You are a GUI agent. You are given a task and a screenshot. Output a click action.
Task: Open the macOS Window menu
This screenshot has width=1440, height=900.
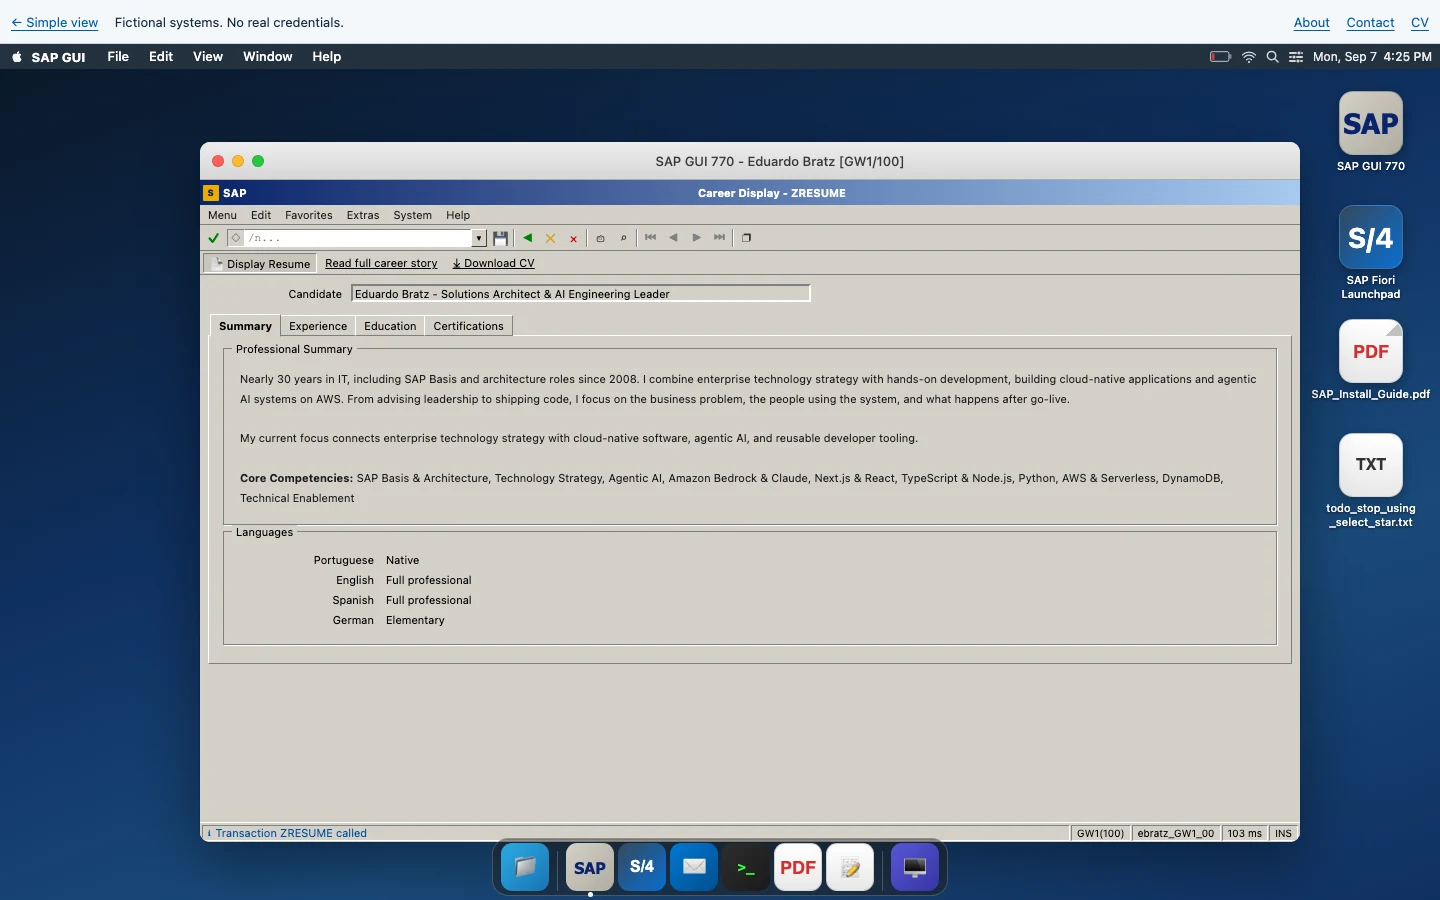coord(268,57)
